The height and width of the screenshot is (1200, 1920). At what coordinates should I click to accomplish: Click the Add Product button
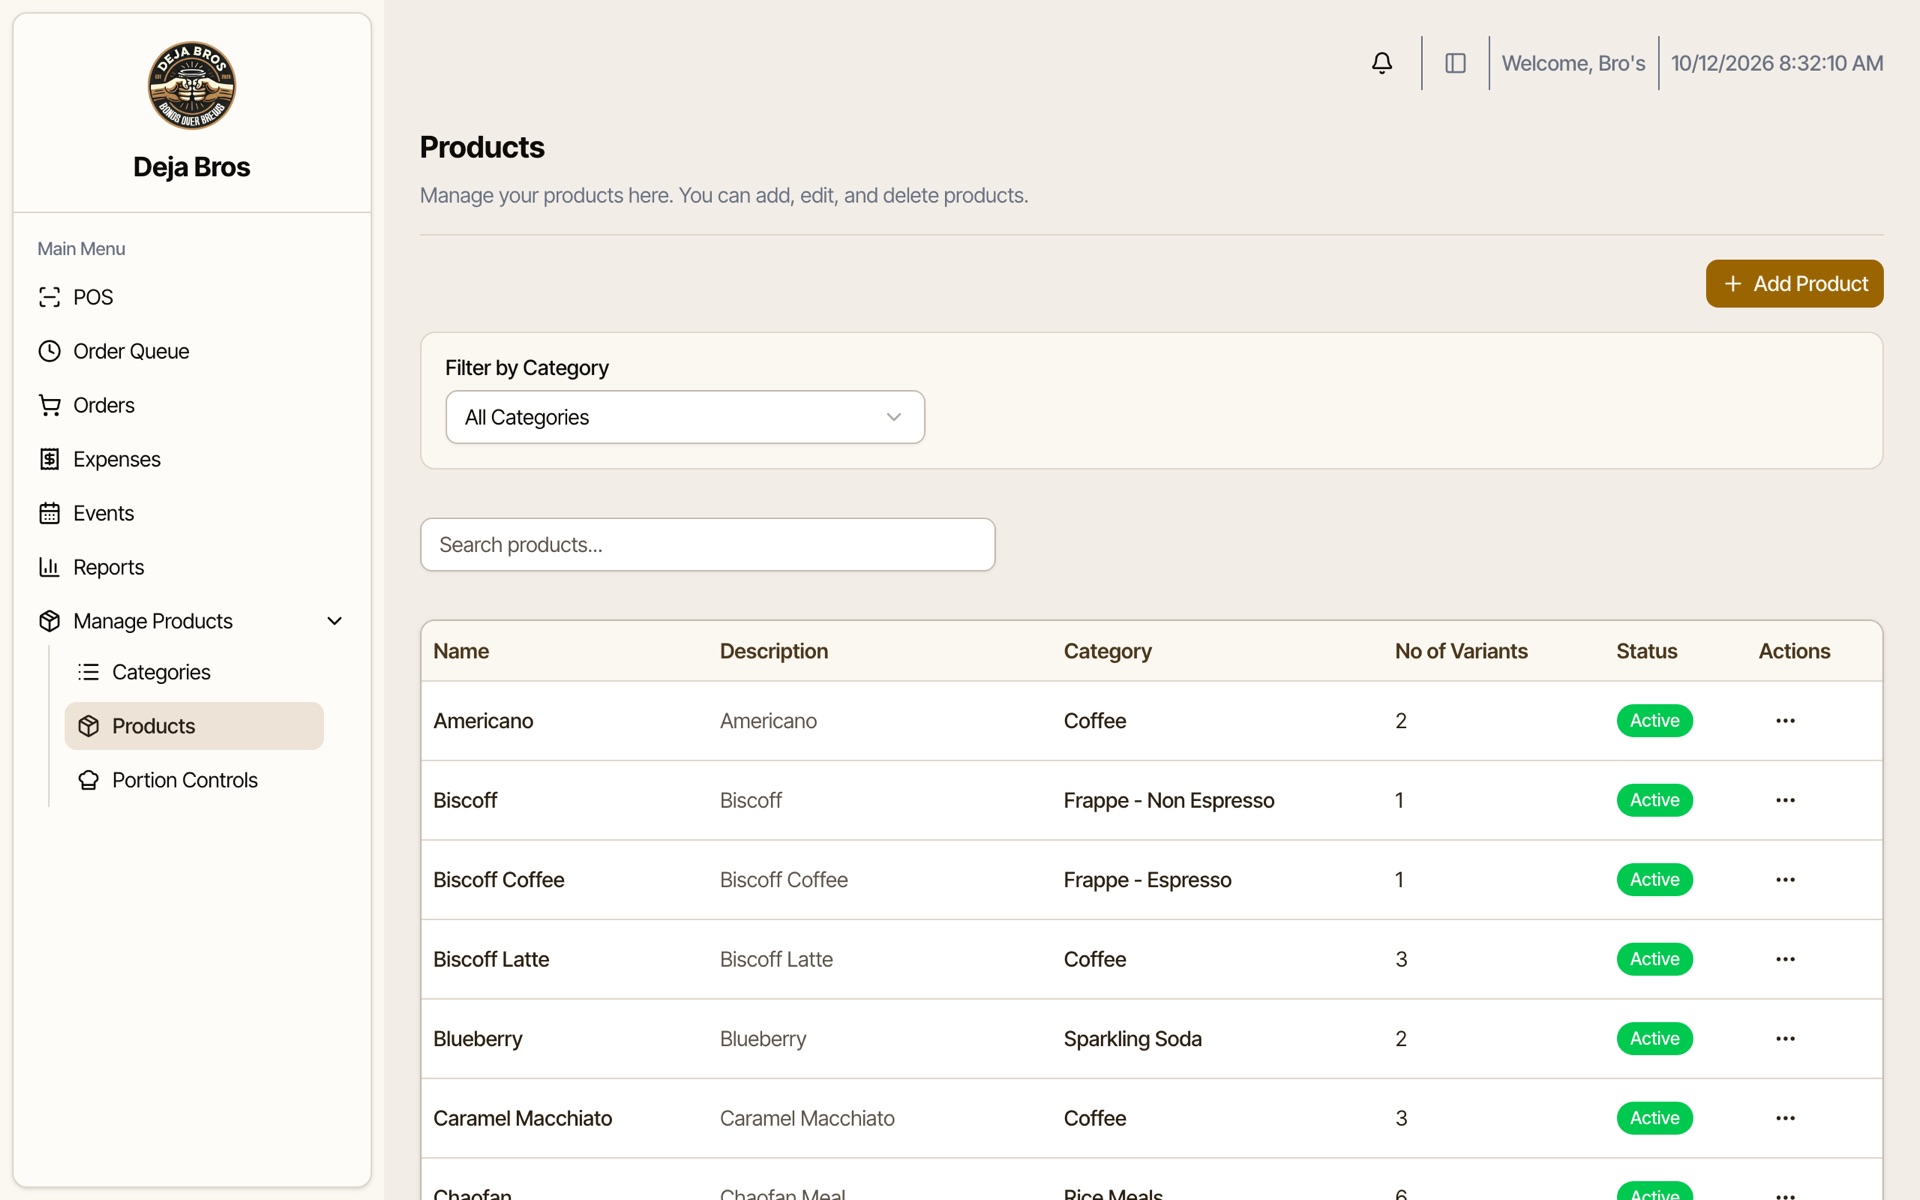point(1794,284)
